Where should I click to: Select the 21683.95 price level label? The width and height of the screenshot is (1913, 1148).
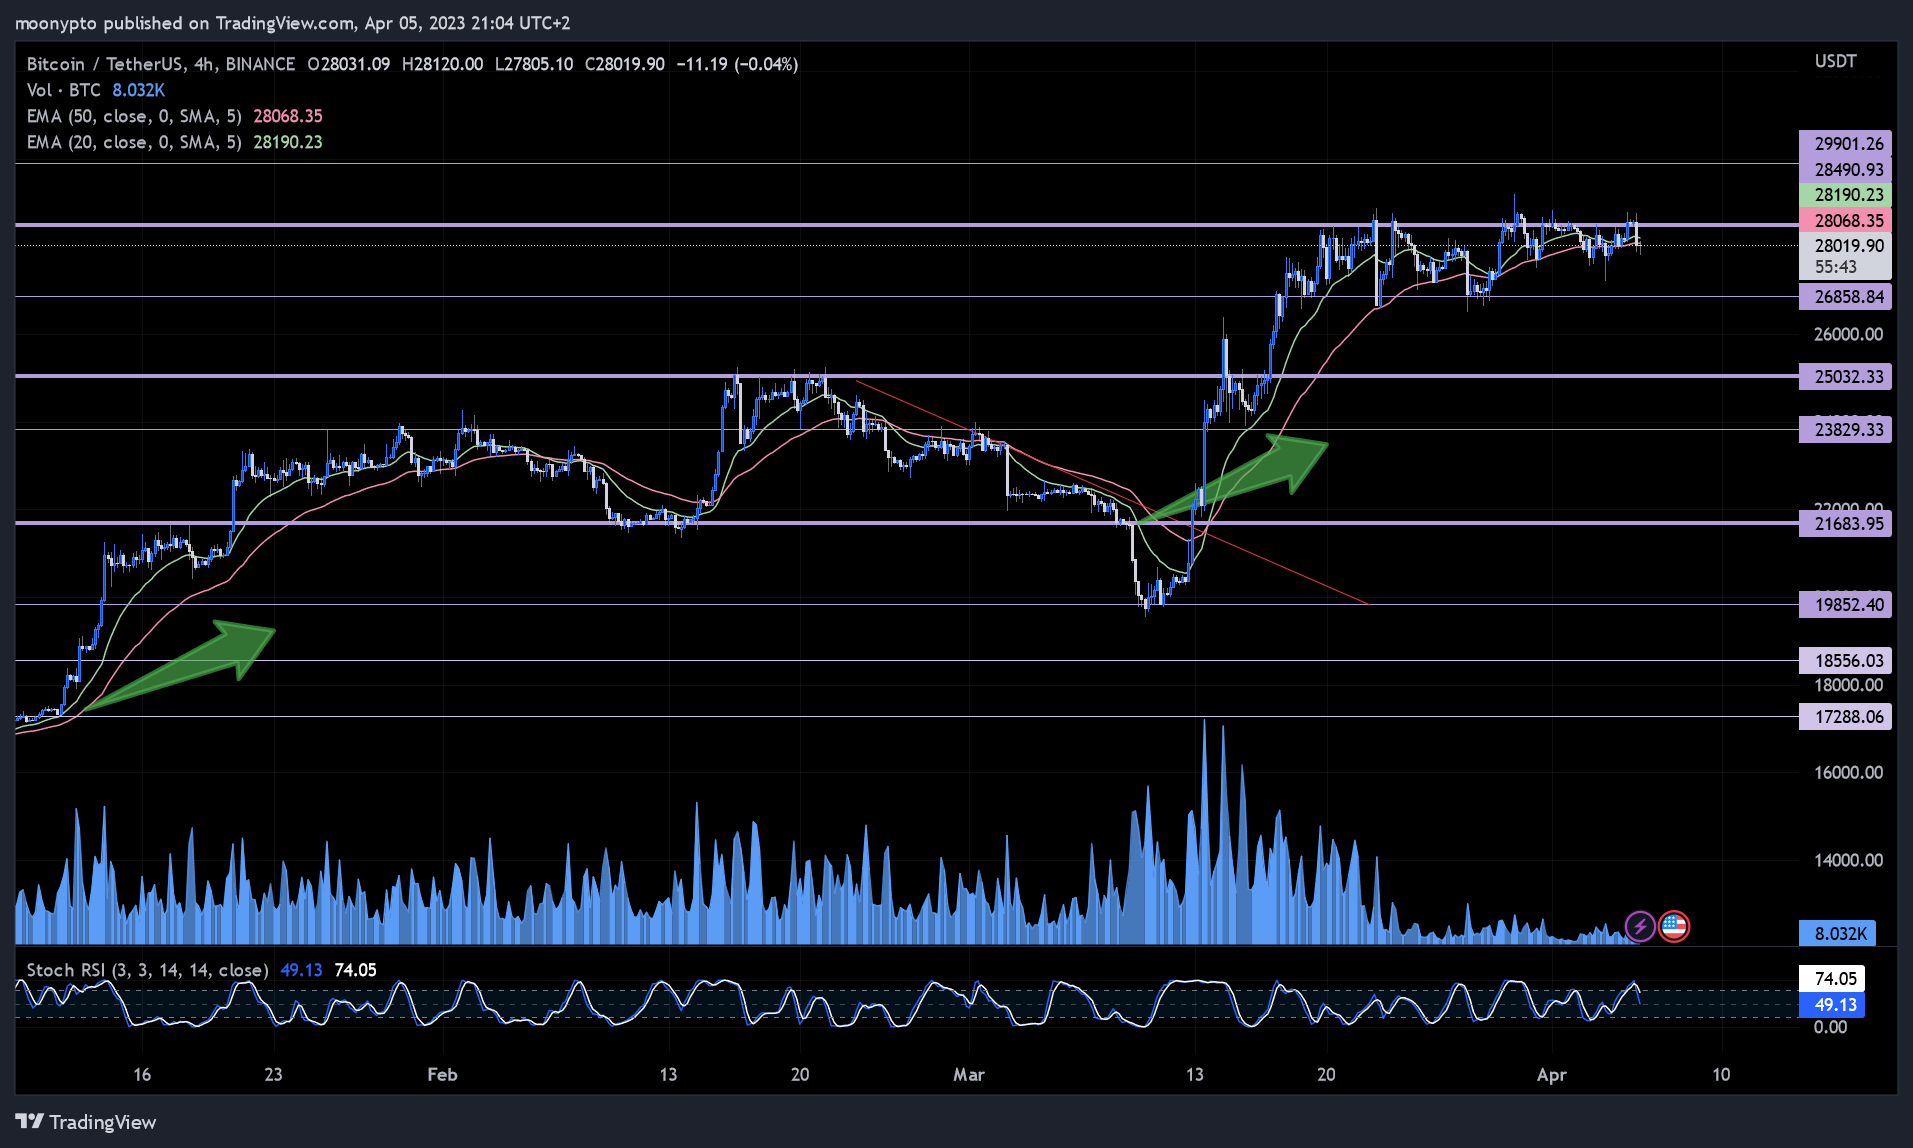tap(1845, 524)
